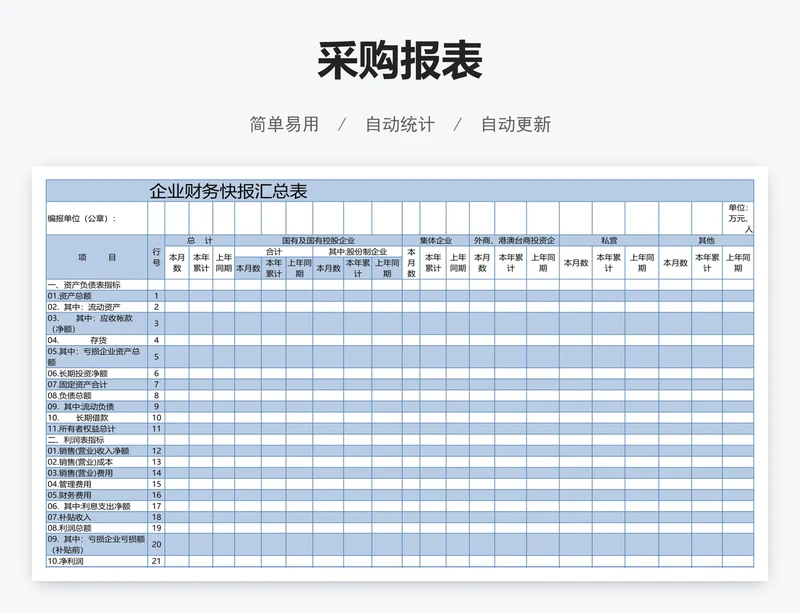Viewport: 800px width, 613px height.
Task: Click the 总计 group header
Action: pyautogui.click(x=199, y=240)
